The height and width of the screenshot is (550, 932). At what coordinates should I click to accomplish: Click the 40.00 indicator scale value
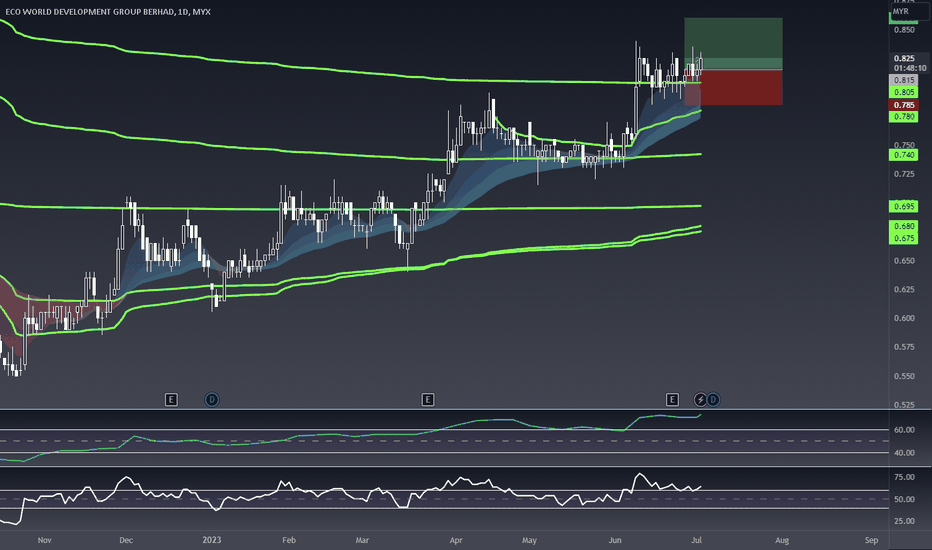pyautogui.click(x=904, y=452)
